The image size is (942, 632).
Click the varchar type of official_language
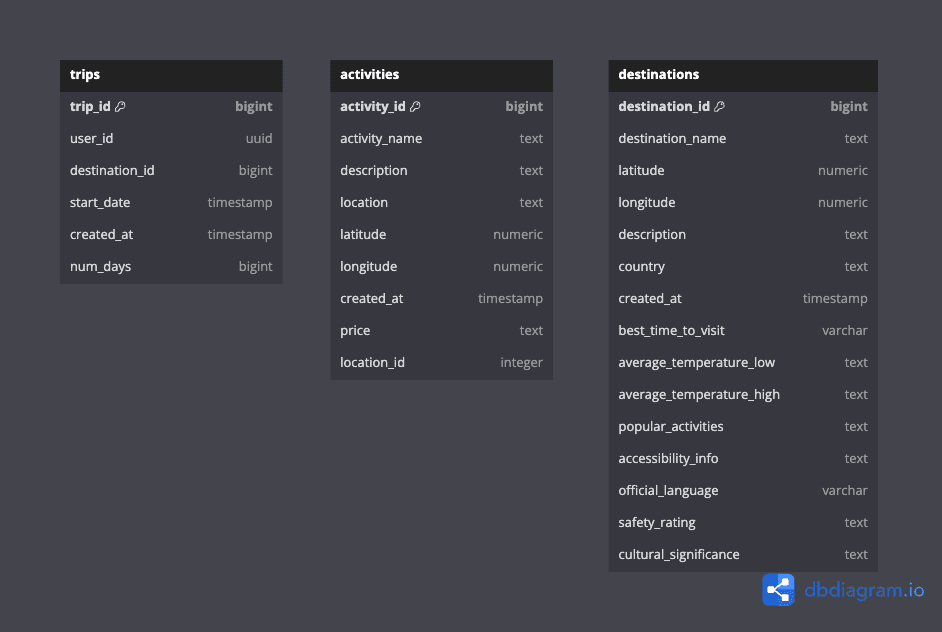tap(845, 490)
